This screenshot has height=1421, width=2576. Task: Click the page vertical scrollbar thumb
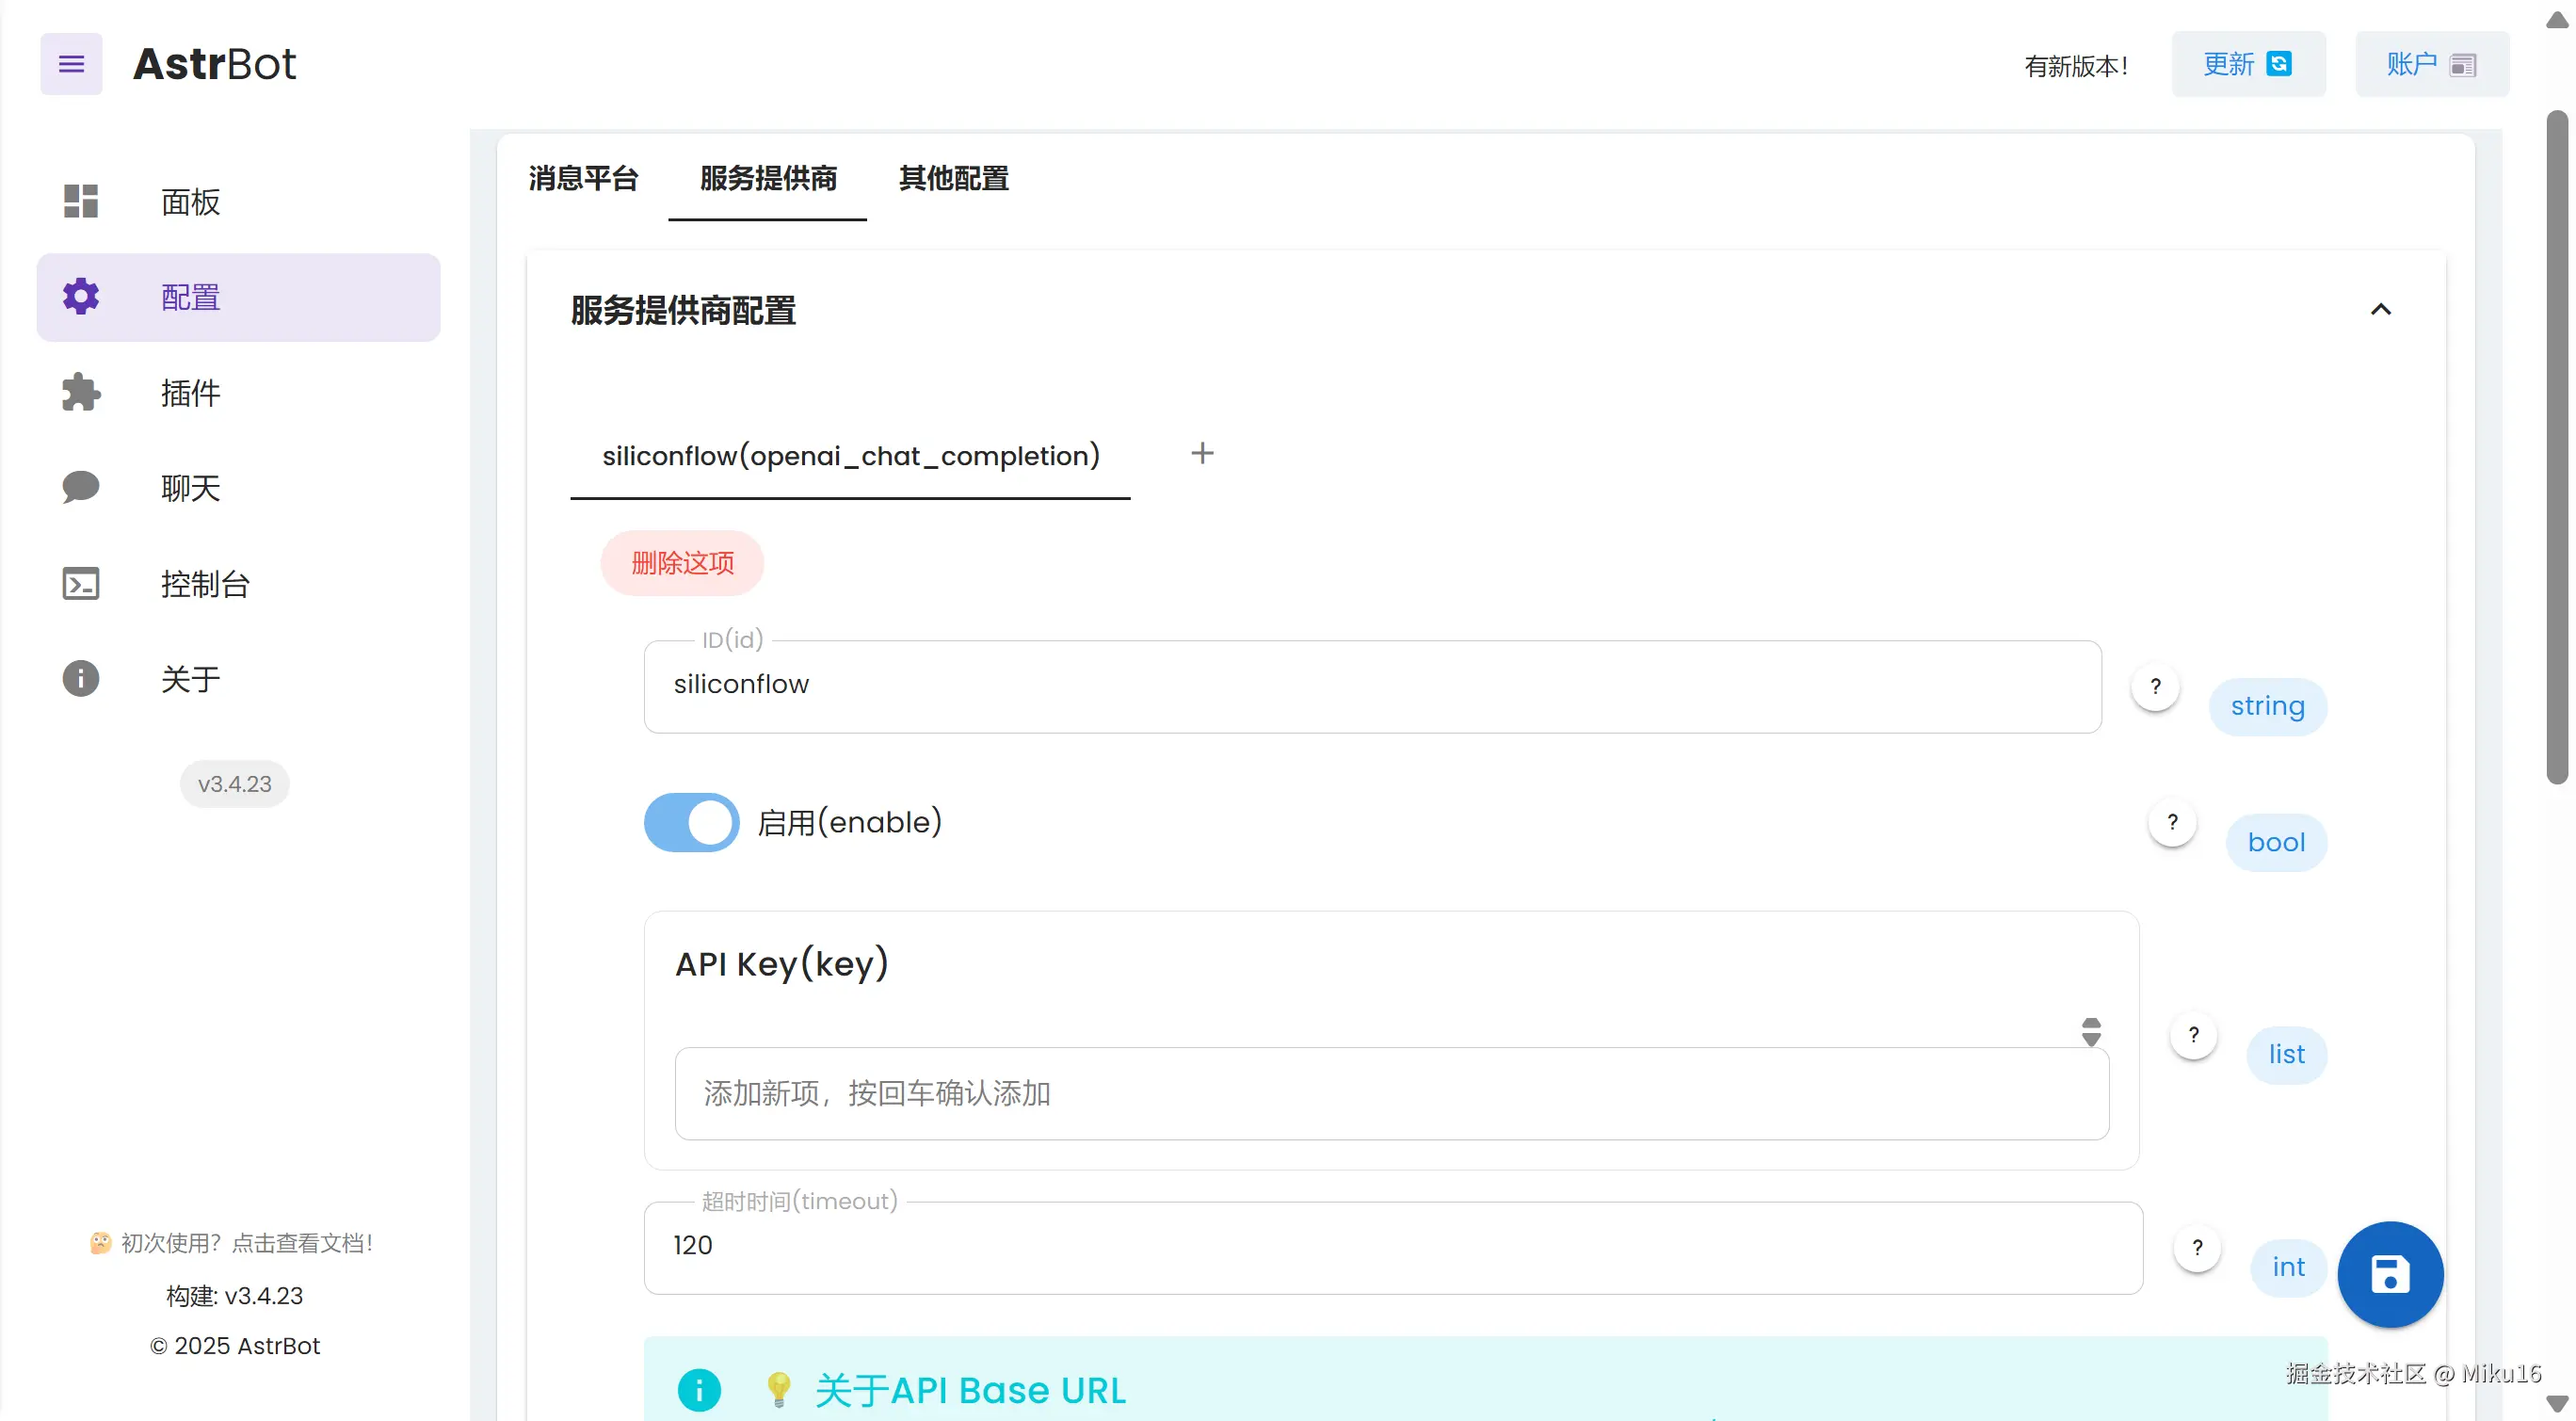point(2556,450)
